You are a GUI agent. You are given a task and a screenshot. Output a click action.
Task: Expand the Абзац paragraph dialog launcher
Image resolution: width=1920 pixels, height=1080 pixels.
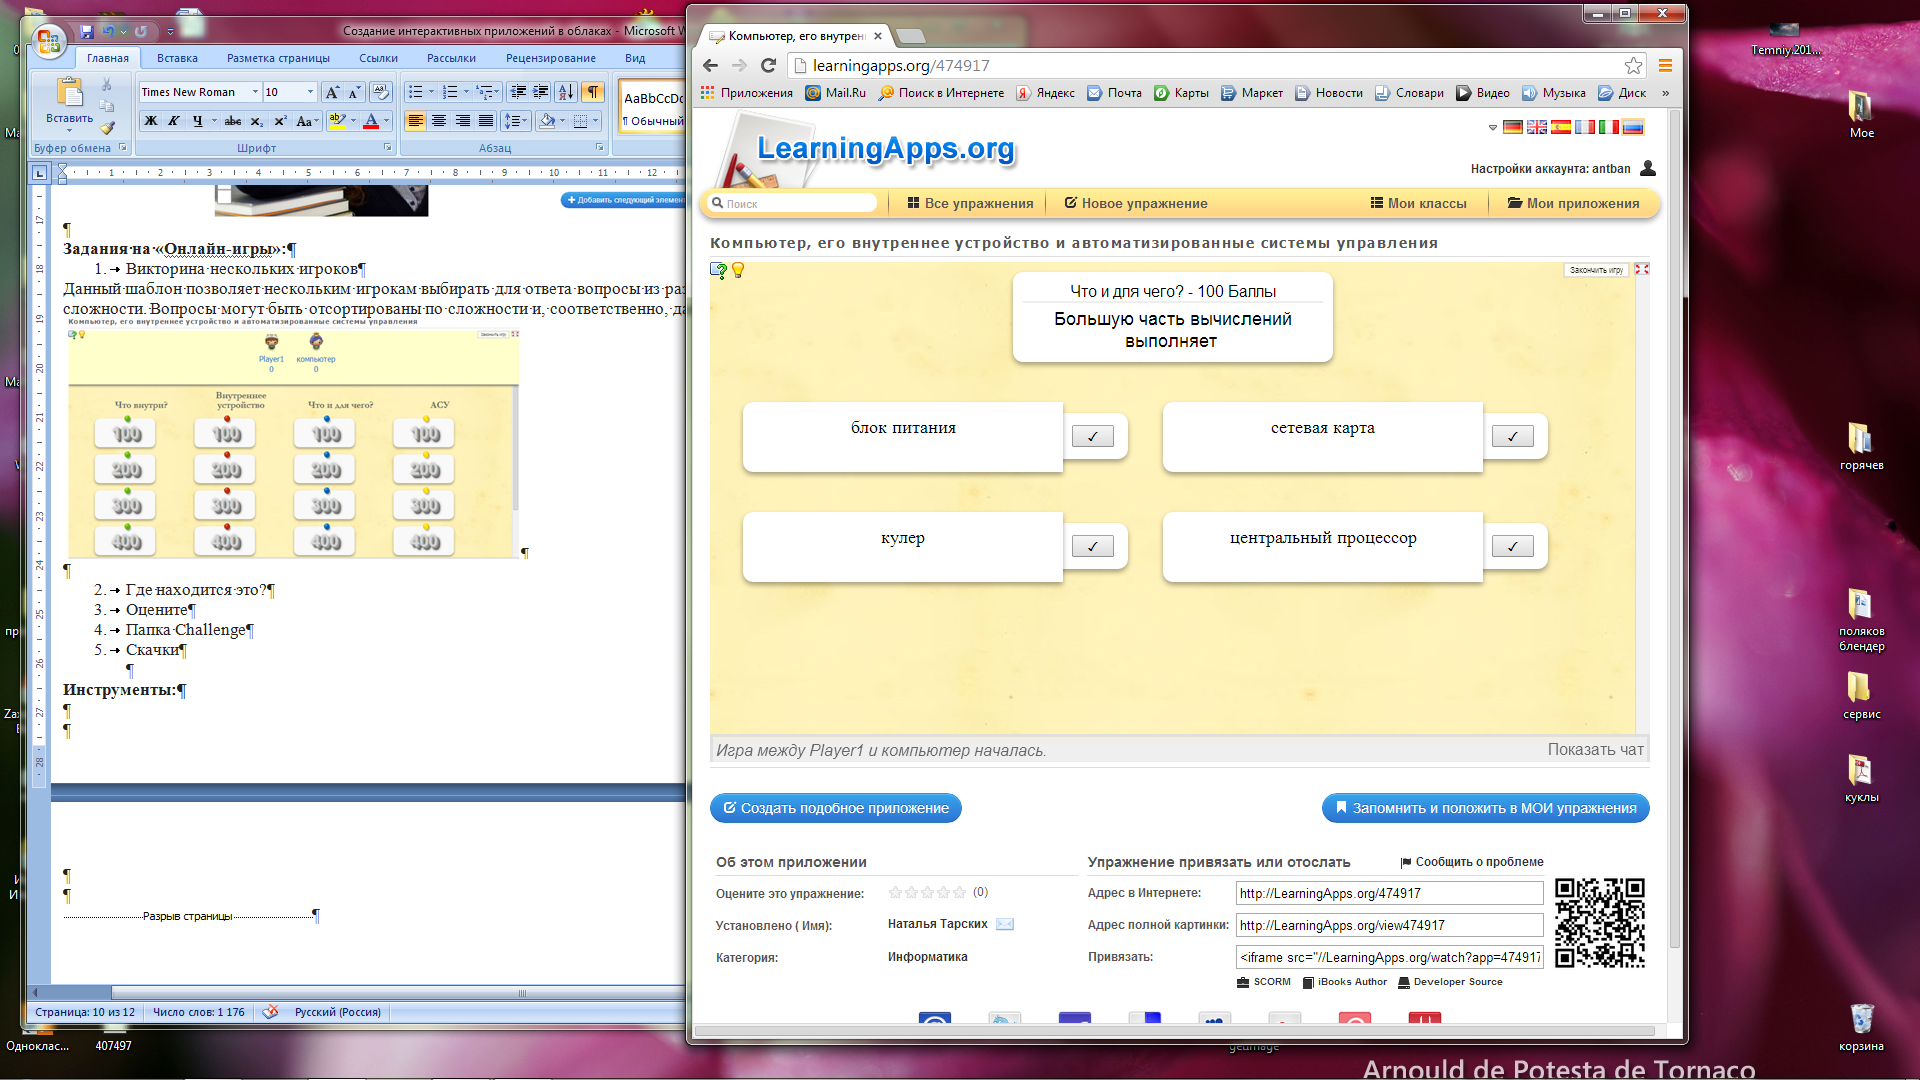(600, 147)
